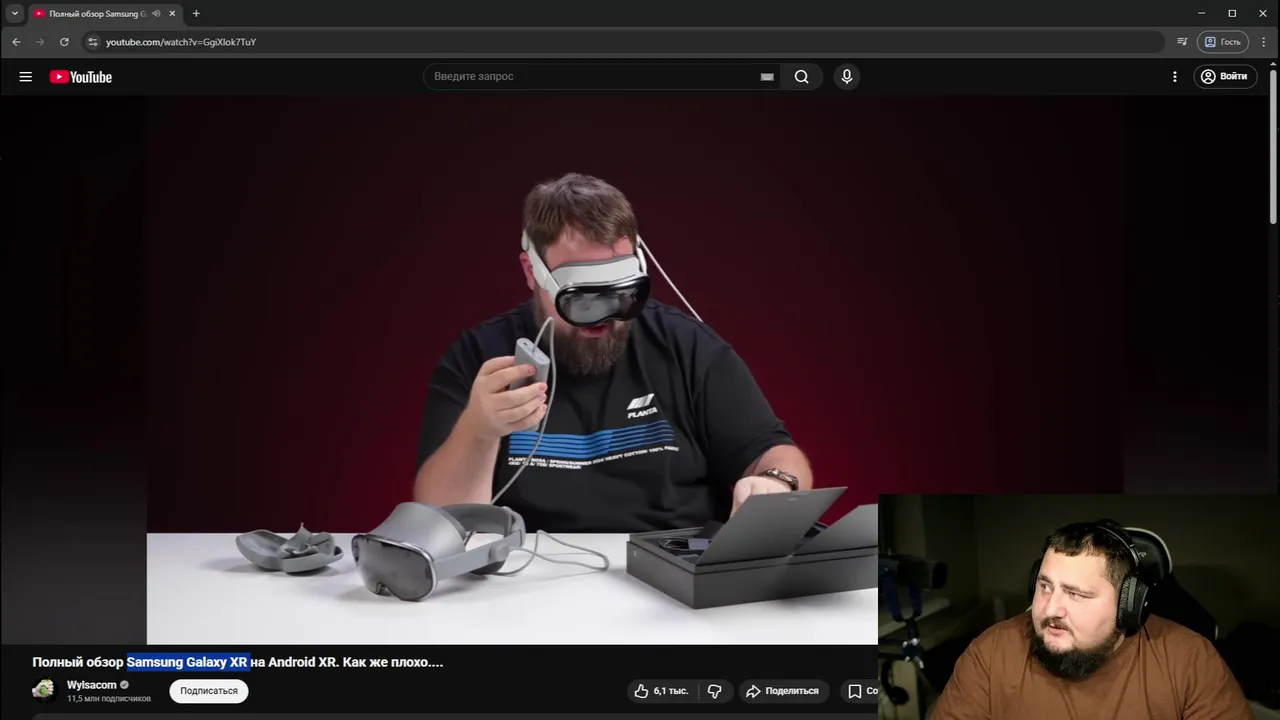
Task: Open the Wylsacom channel name link
Action: click(92, 685)
